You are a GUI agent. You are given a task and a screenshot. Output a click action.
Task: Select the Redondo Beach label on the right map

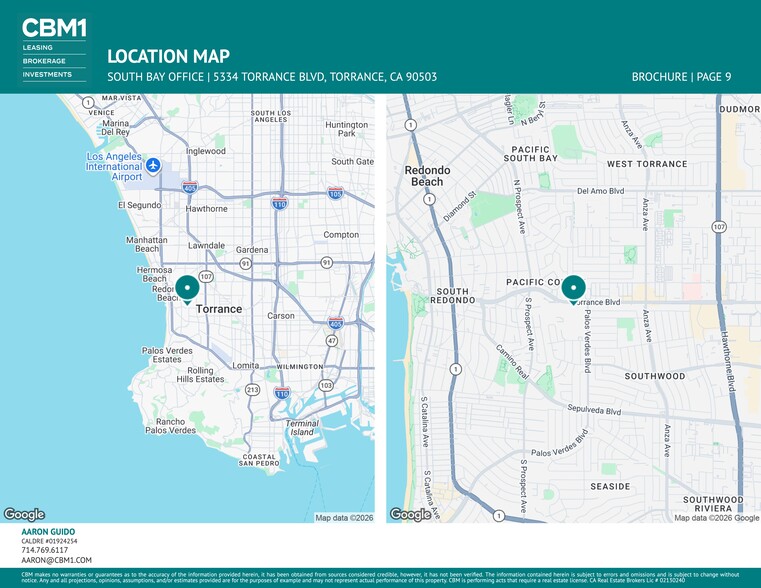[427, 176]
